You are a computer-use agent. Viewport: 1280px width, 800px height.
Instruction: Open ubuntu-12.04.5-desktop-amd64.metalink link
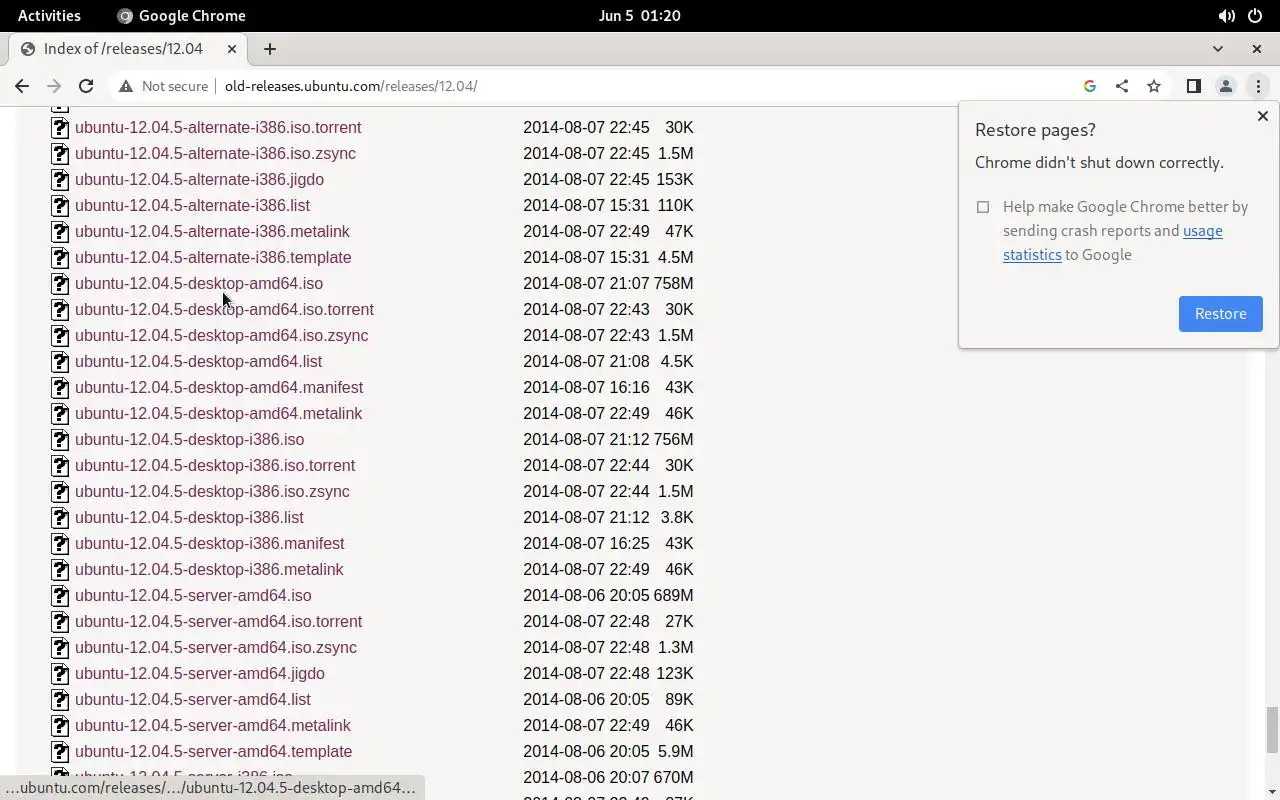(218, 413)
